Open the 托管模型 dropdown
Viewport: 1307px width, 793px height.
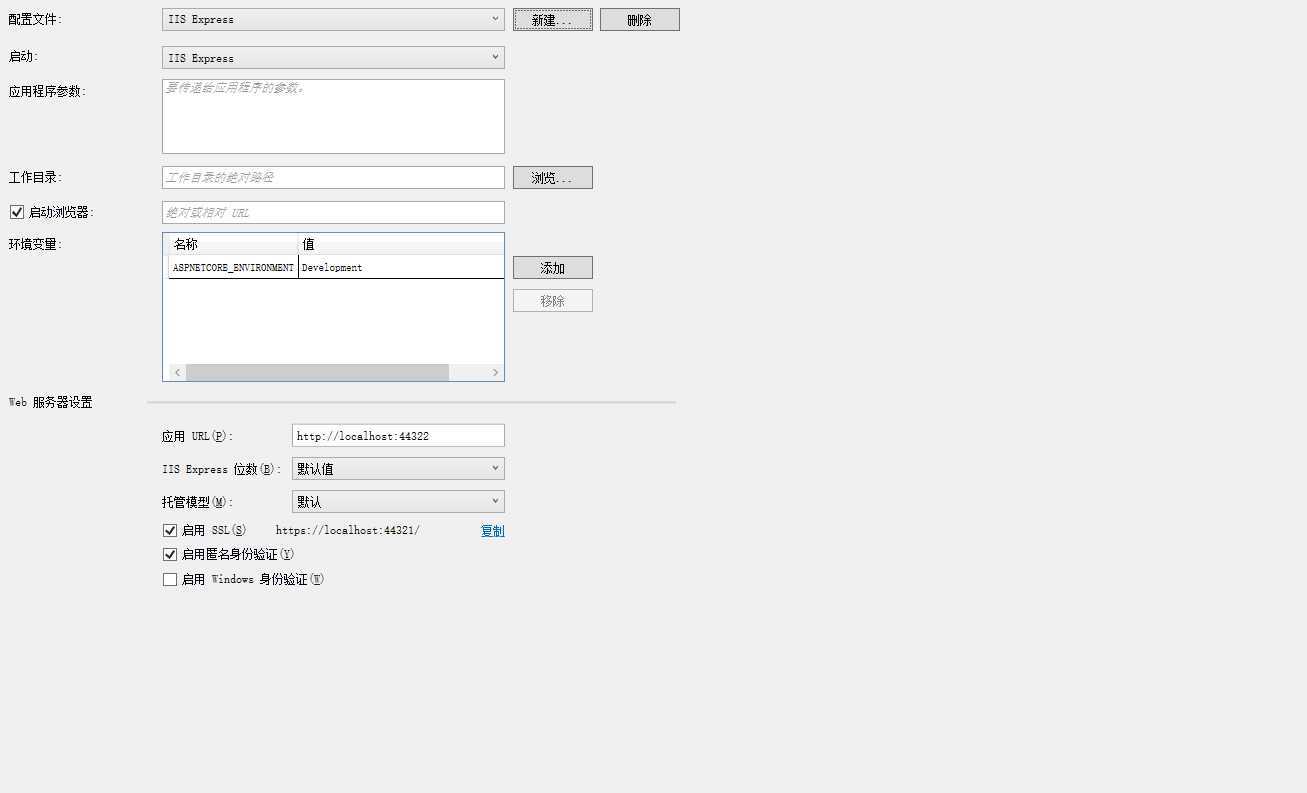pyautogui.click(x=398, y=502)
